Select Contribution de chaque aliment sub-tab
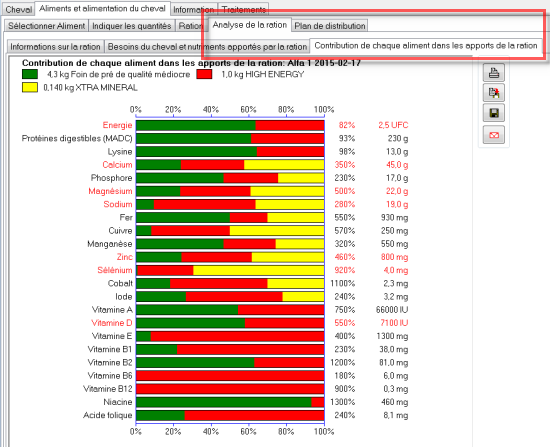Image resolution: width=550 pixels, height=447 pixels. click(x=425, y=46)
